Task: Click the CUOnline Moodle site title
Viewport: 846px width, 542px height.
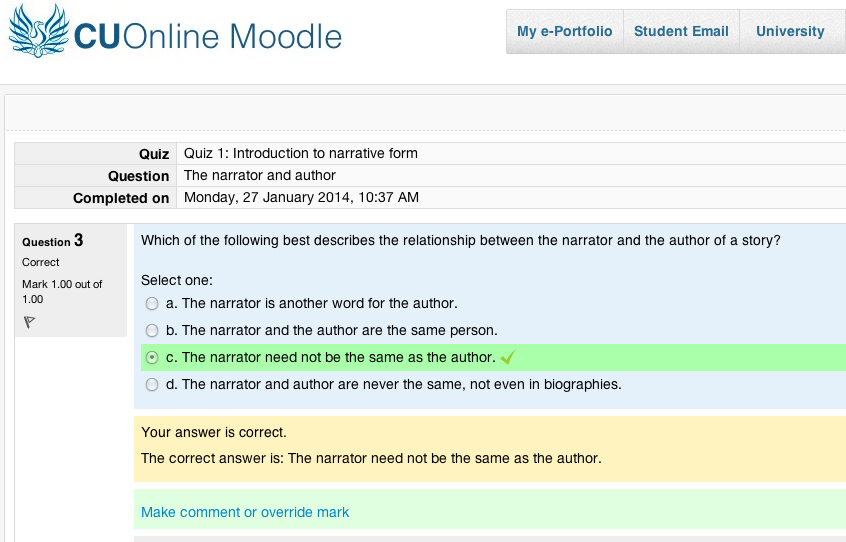Action: 208,37
